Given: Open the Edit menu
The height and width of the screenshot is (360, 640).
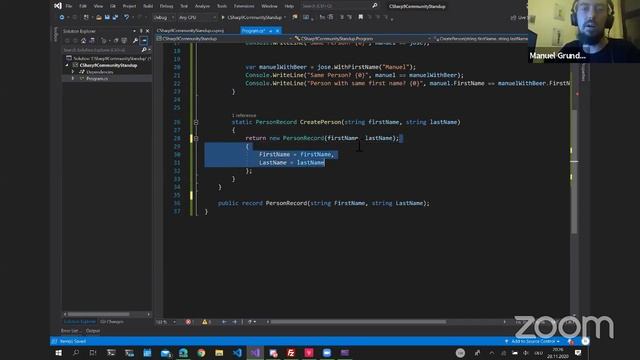Looking at the screenshot, I should 83,6.
